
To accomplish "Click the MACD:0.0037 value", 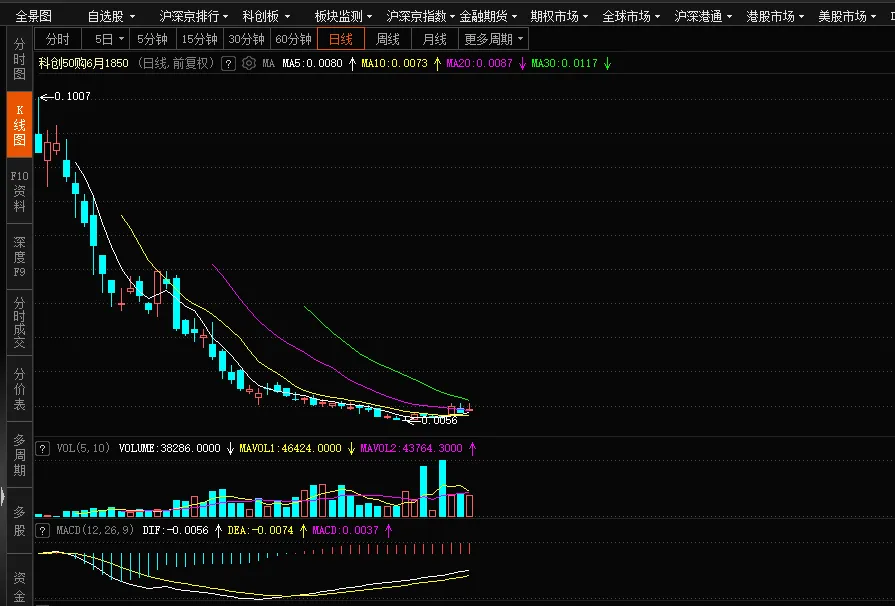I will (x=345, y=530).
